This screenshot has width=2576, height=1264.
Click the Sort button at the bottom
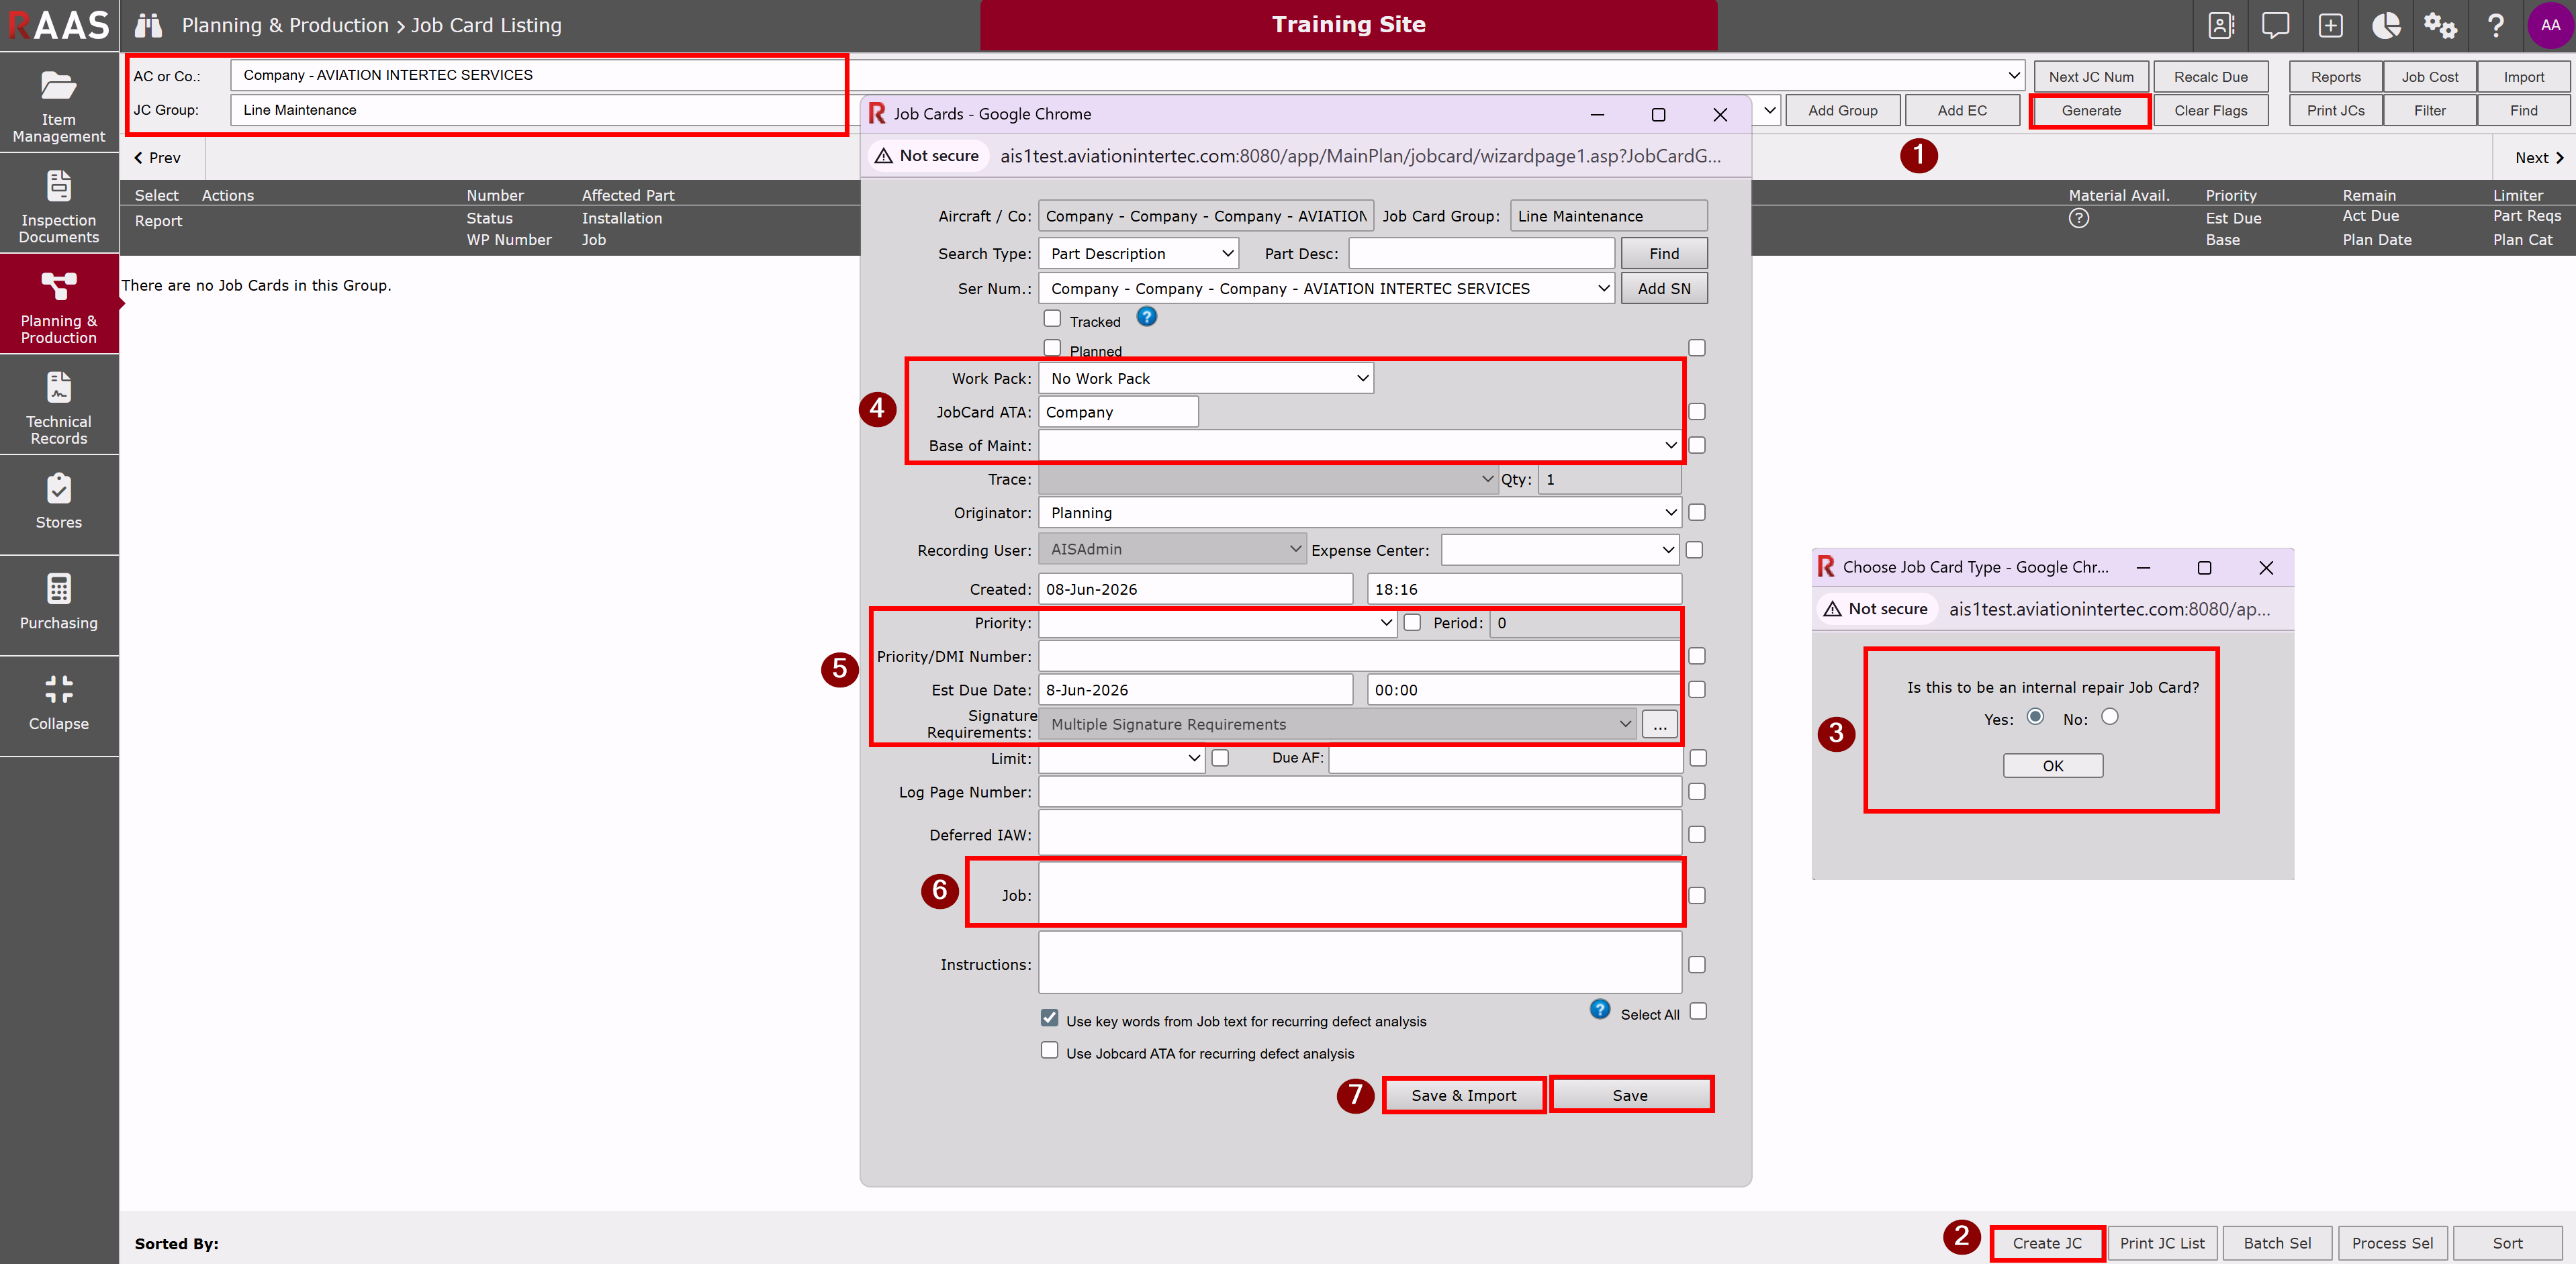[x=2508, y=1243]
